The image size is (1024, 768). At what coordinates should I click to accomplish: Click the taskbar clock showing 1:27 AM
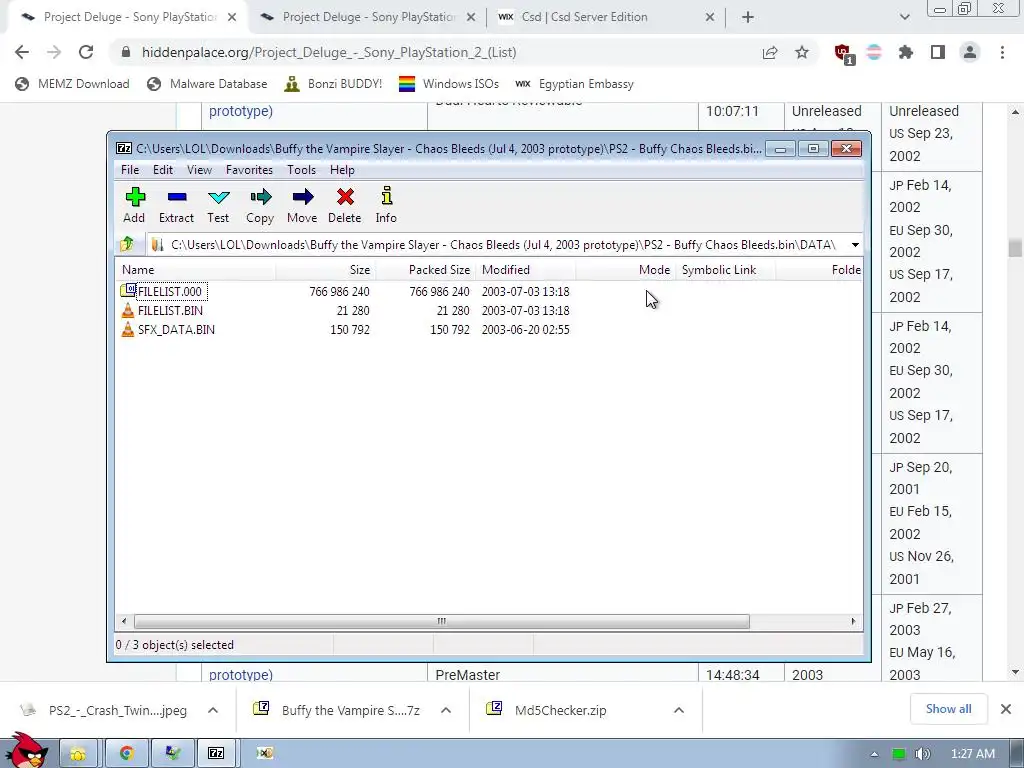972,754
